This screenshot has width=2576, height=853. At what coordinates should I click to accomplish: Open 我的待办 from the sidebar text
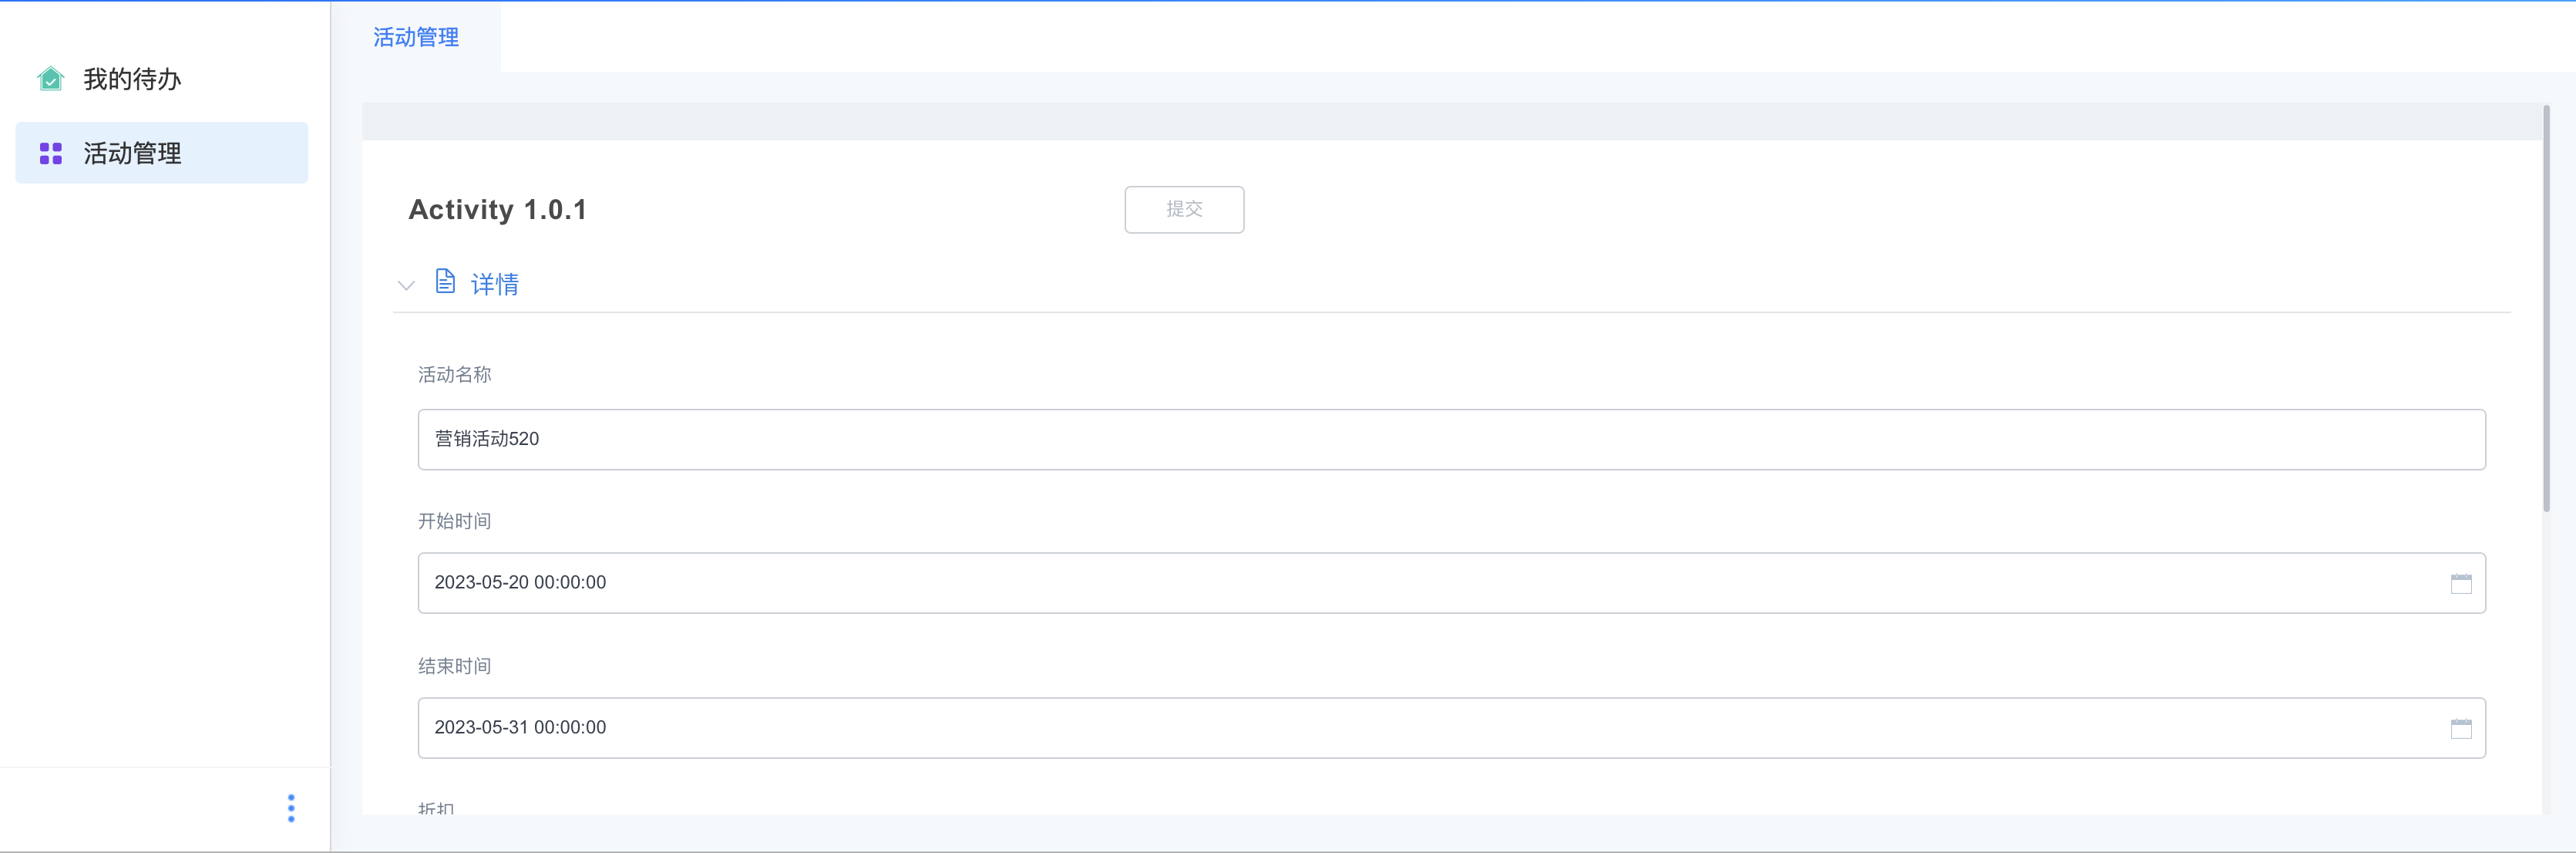[132, 79]
